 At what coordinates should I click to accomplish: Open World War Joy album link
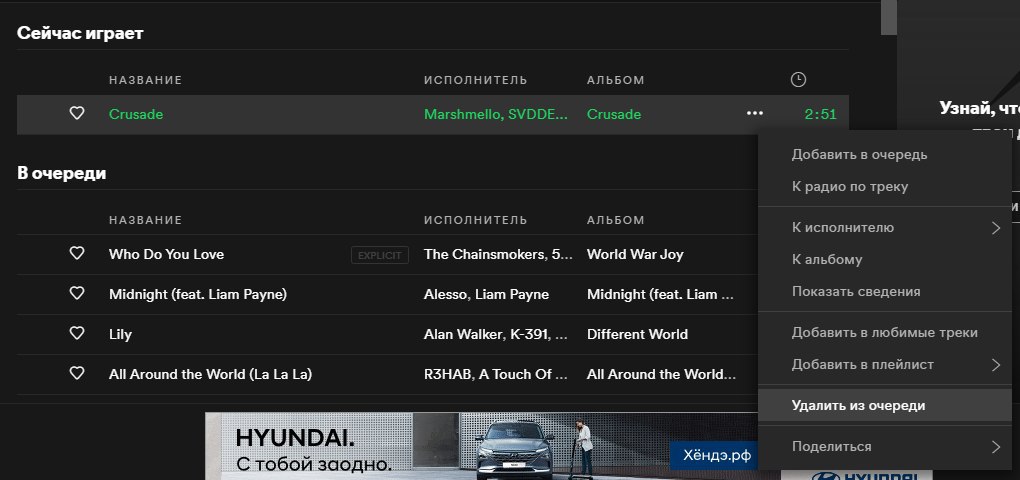(x=635, y=254)
